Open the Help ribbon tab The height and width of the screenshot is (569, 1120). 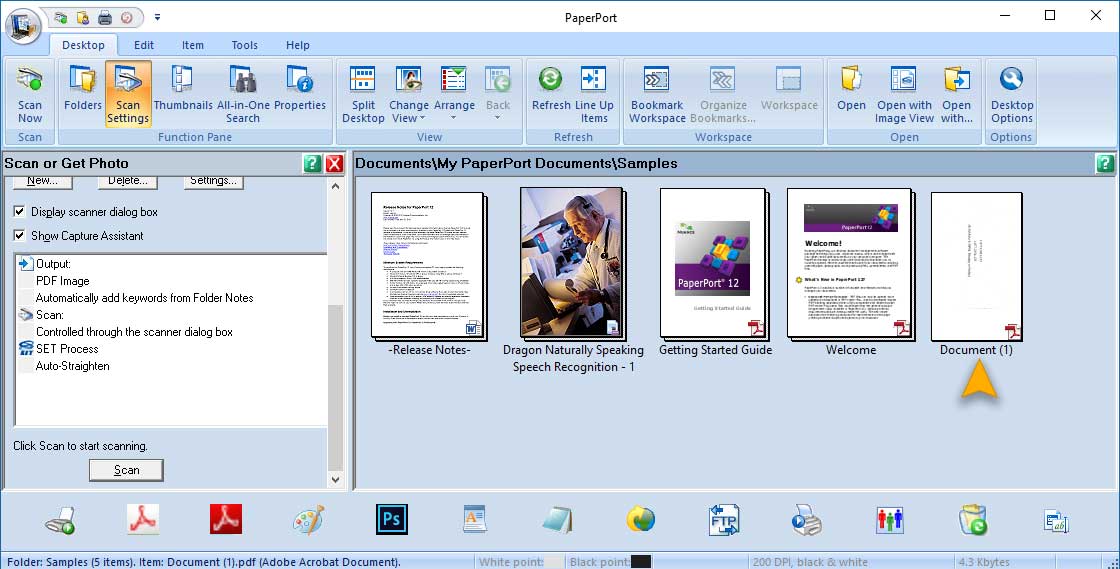pyautogui.click(x=298, y=45)
